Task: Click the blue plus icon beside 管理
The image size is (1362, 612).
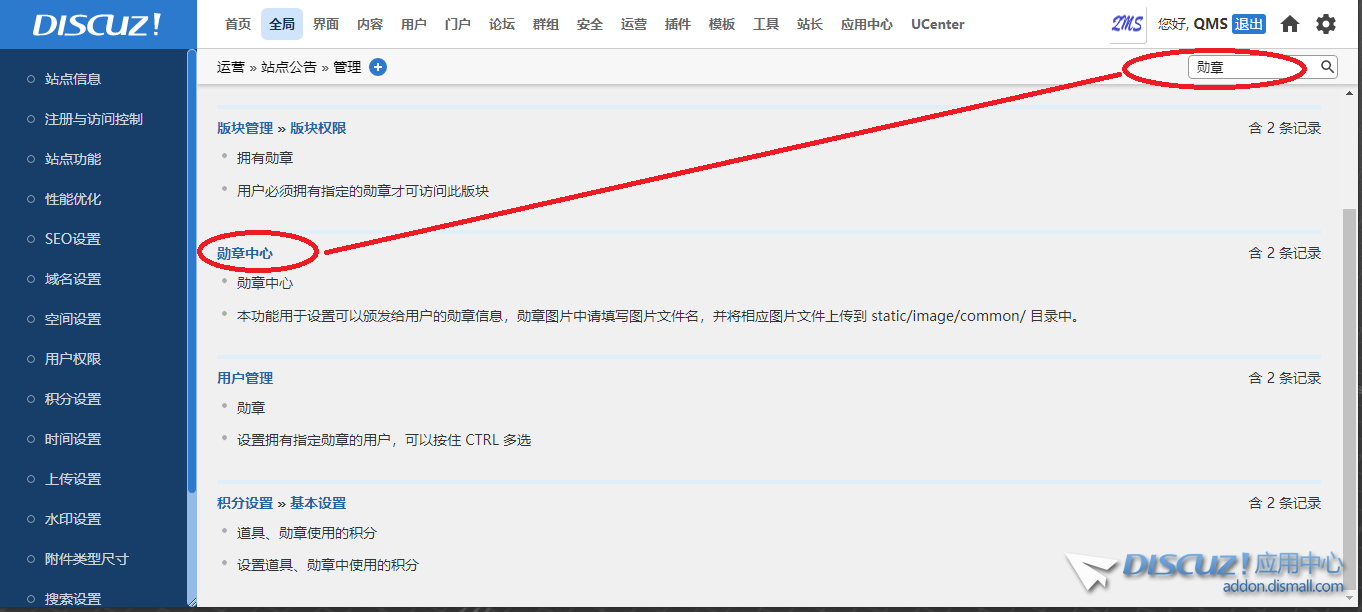Action: coord(378,67)
